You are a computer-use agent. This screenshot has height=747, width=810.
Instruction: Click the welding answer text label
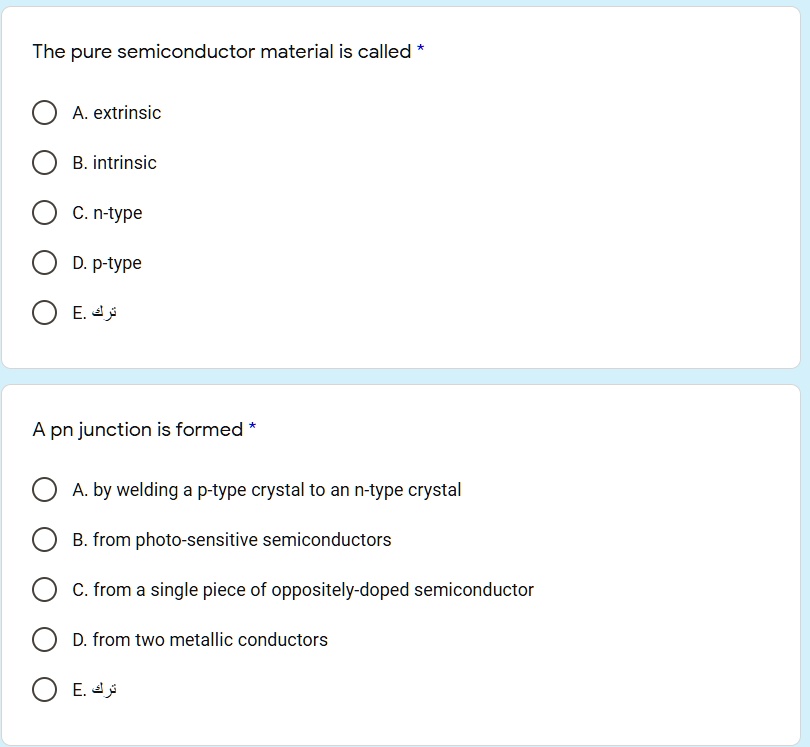tap(266, 489)
